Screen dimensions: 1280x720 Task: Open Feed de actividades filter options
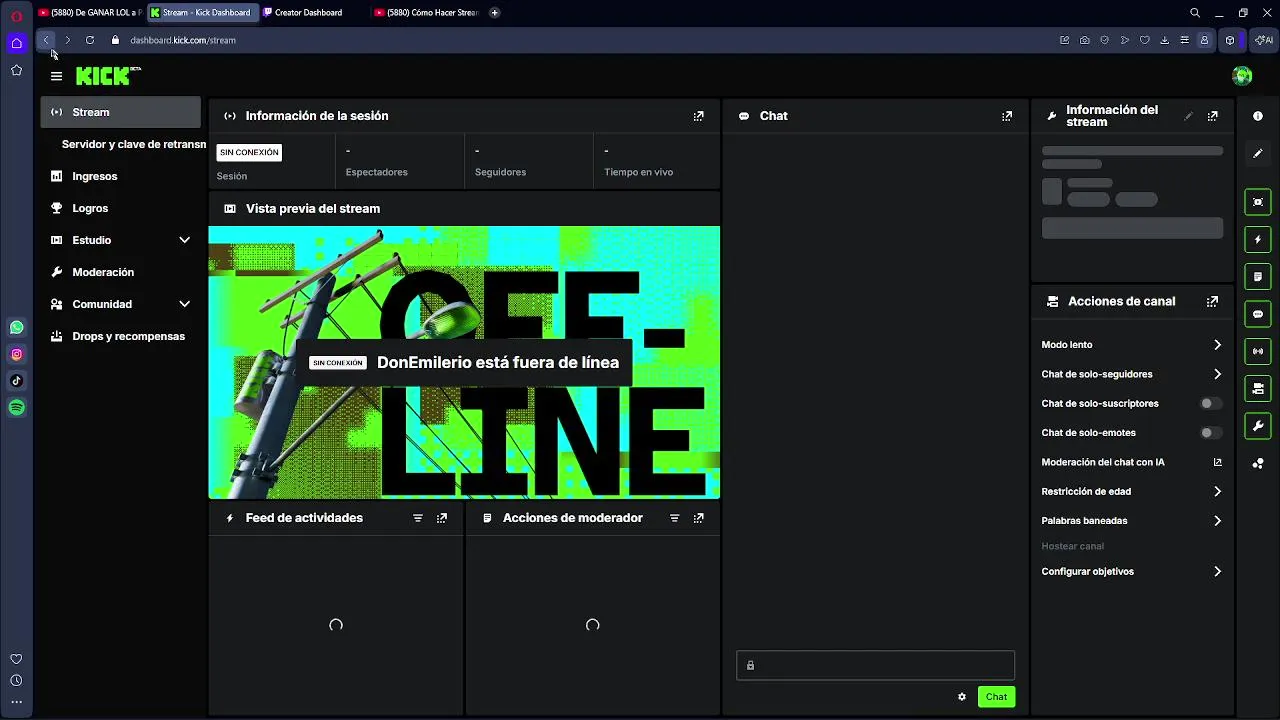point(418,518)
